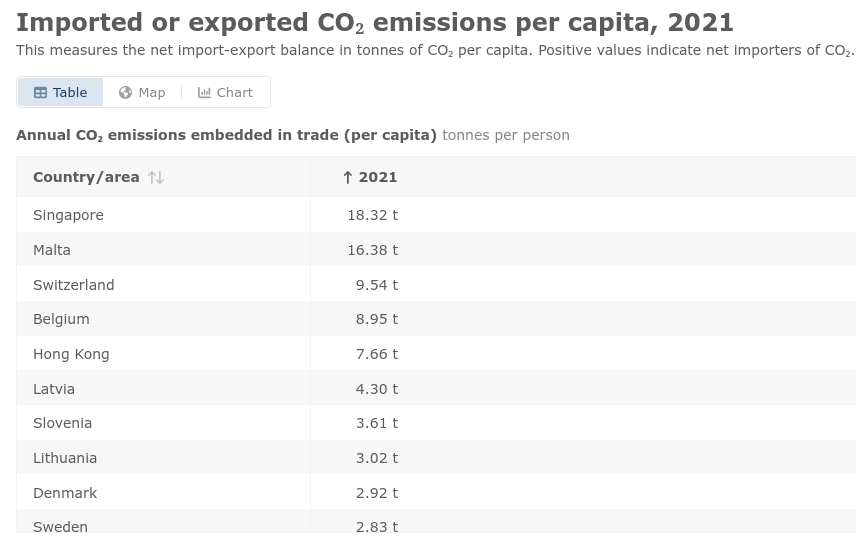Click the table grid icon
The width and height of the screenshot is (856, 543).
coord(41,93)
